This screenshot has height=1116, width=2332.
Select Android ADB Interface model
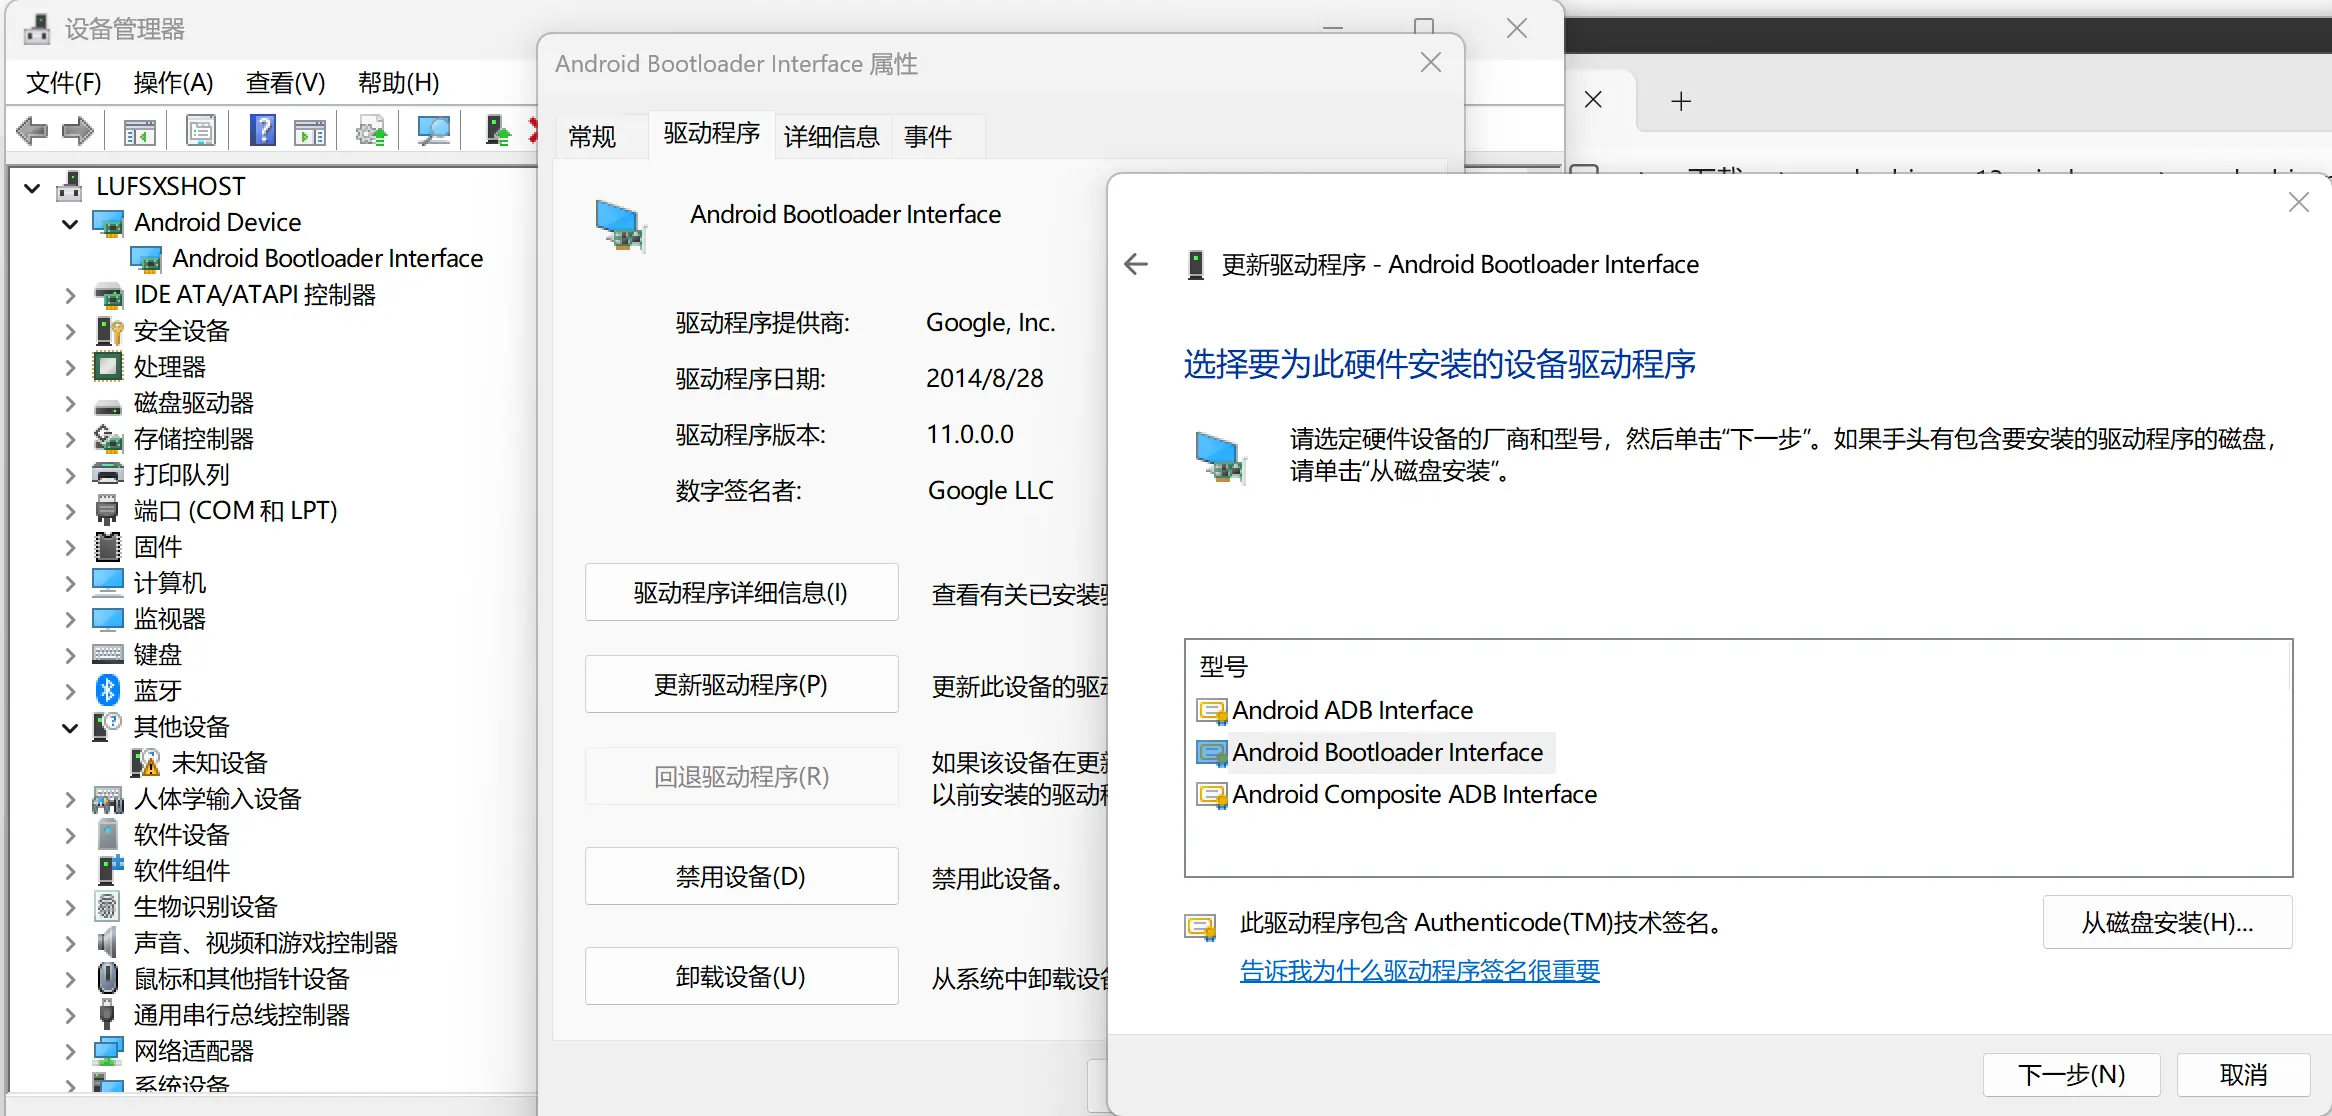[x=1352, y=710]
